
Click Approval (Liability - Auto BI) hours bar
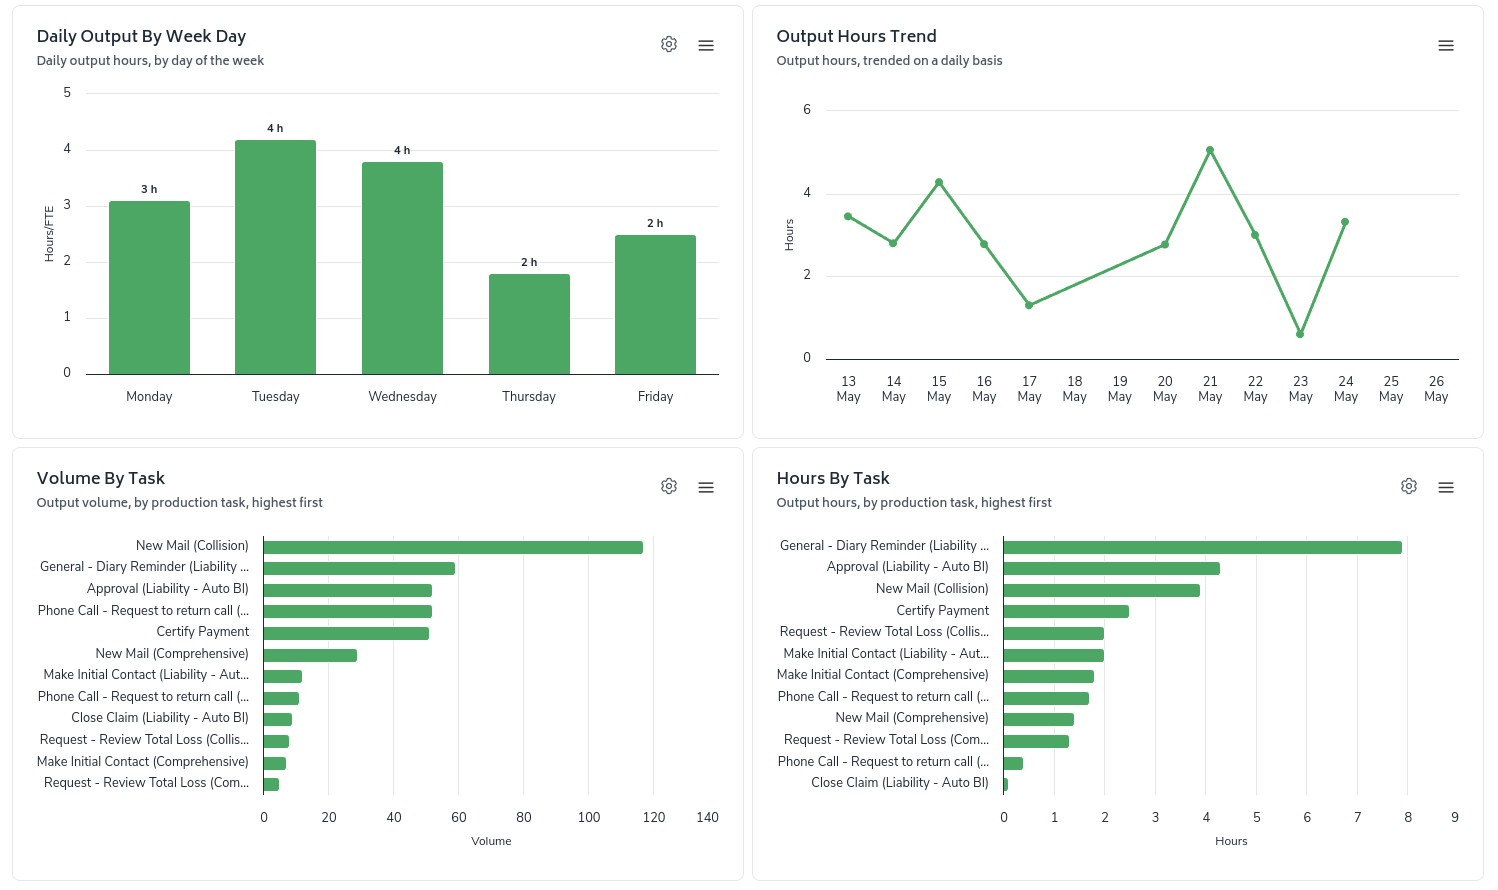click(1112, 568)
